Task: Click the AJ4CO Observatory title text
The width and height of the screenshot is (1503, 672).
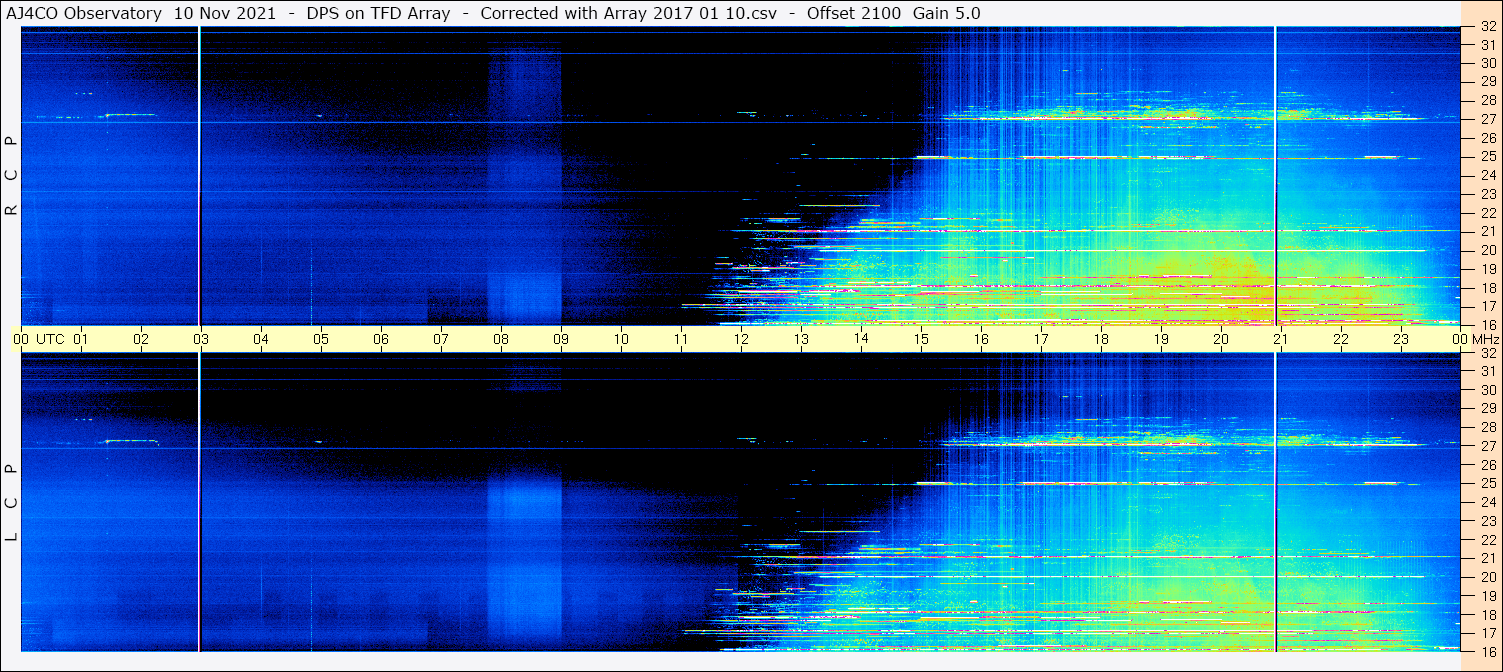Action: point(83,13)
